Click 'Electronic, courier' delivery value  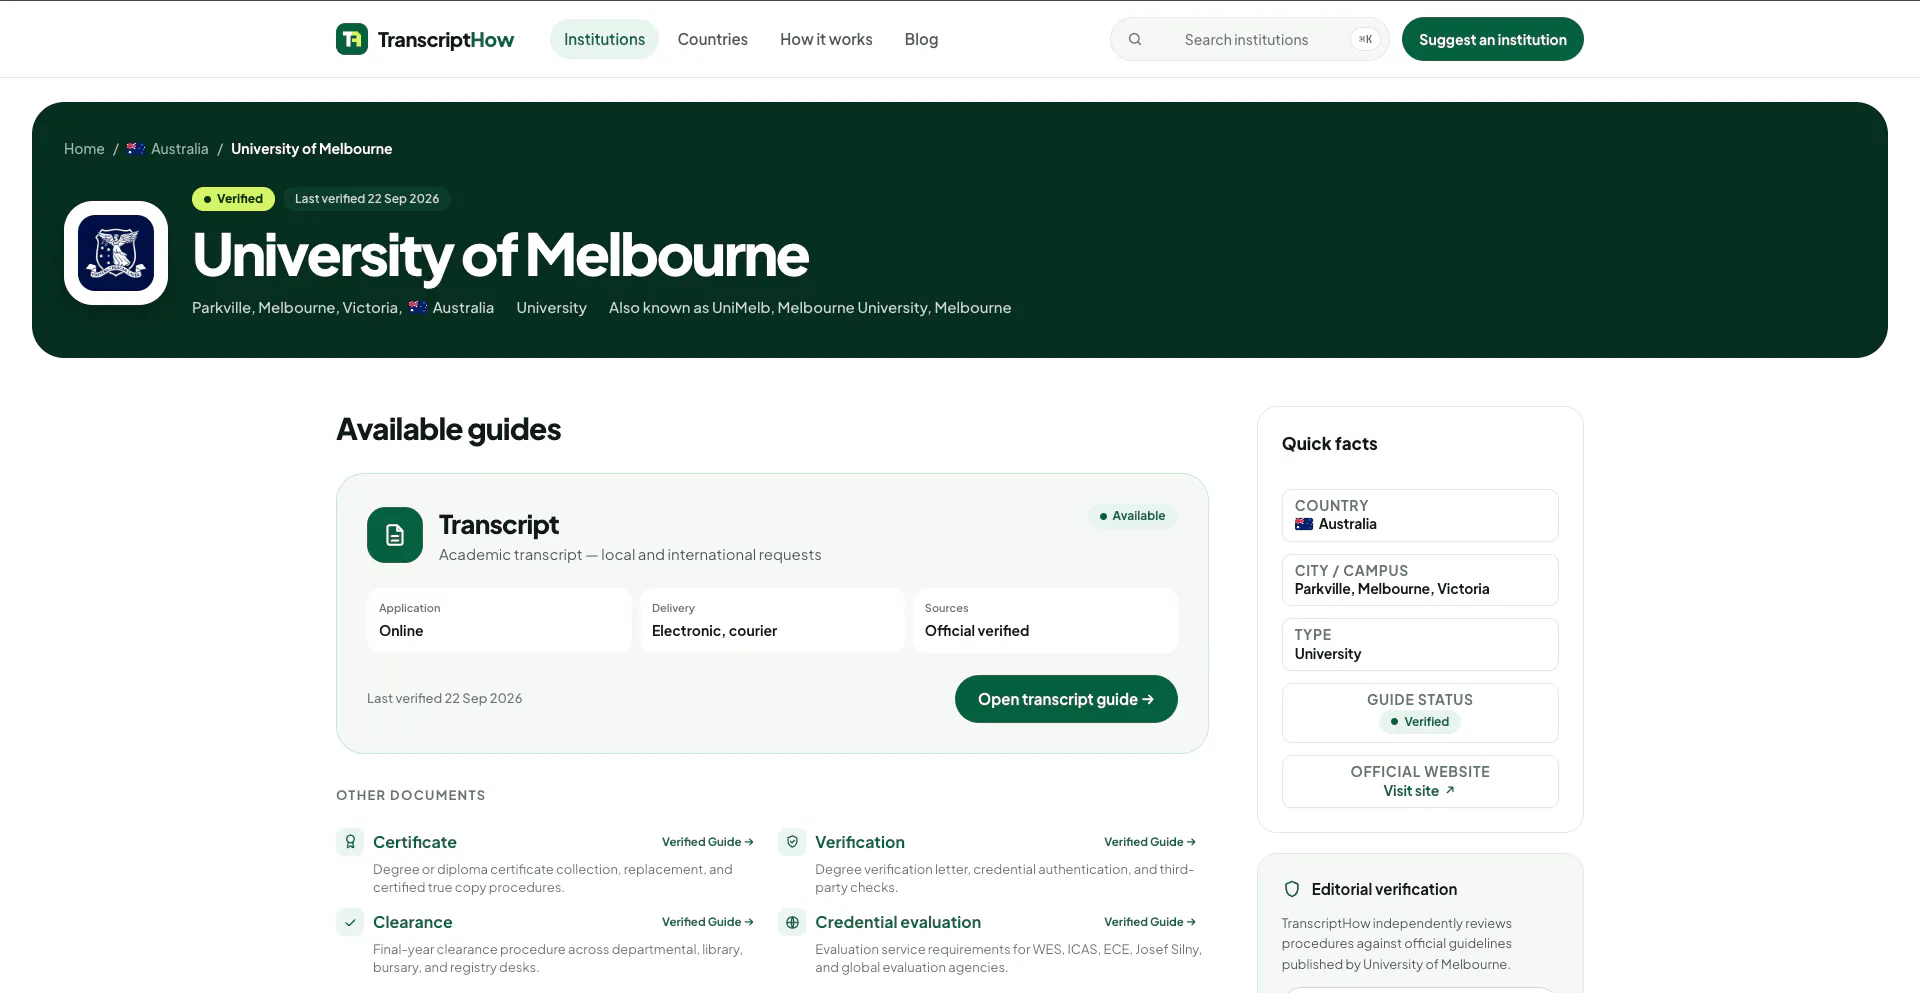click(714, 631)
